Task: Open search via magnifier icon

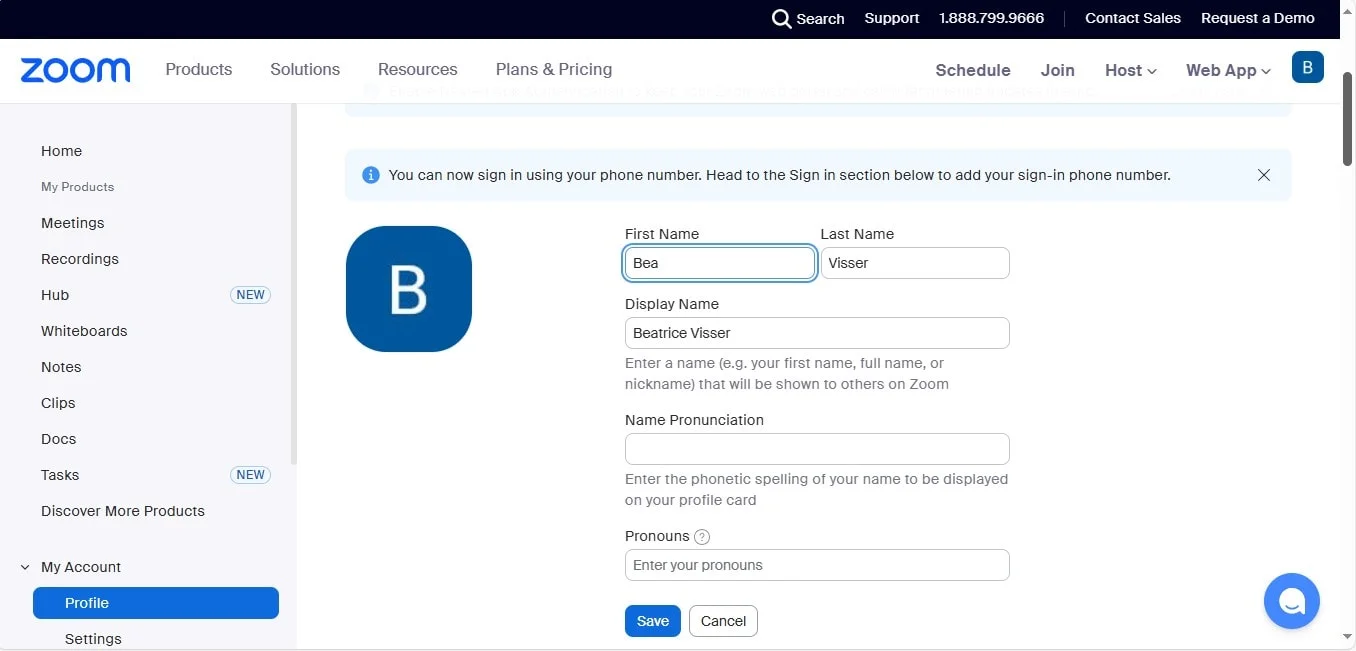Action: [x=781, y=19]
